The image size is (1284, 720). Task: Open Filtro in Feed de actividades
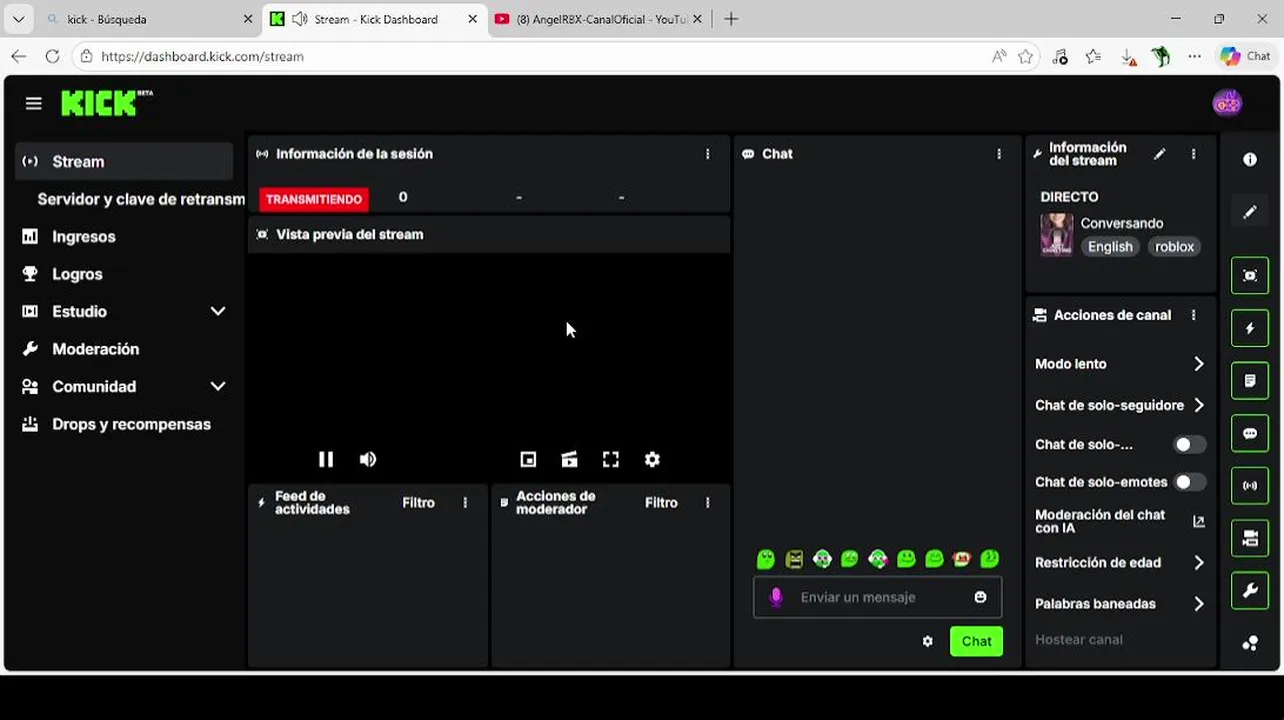(418, 503)
